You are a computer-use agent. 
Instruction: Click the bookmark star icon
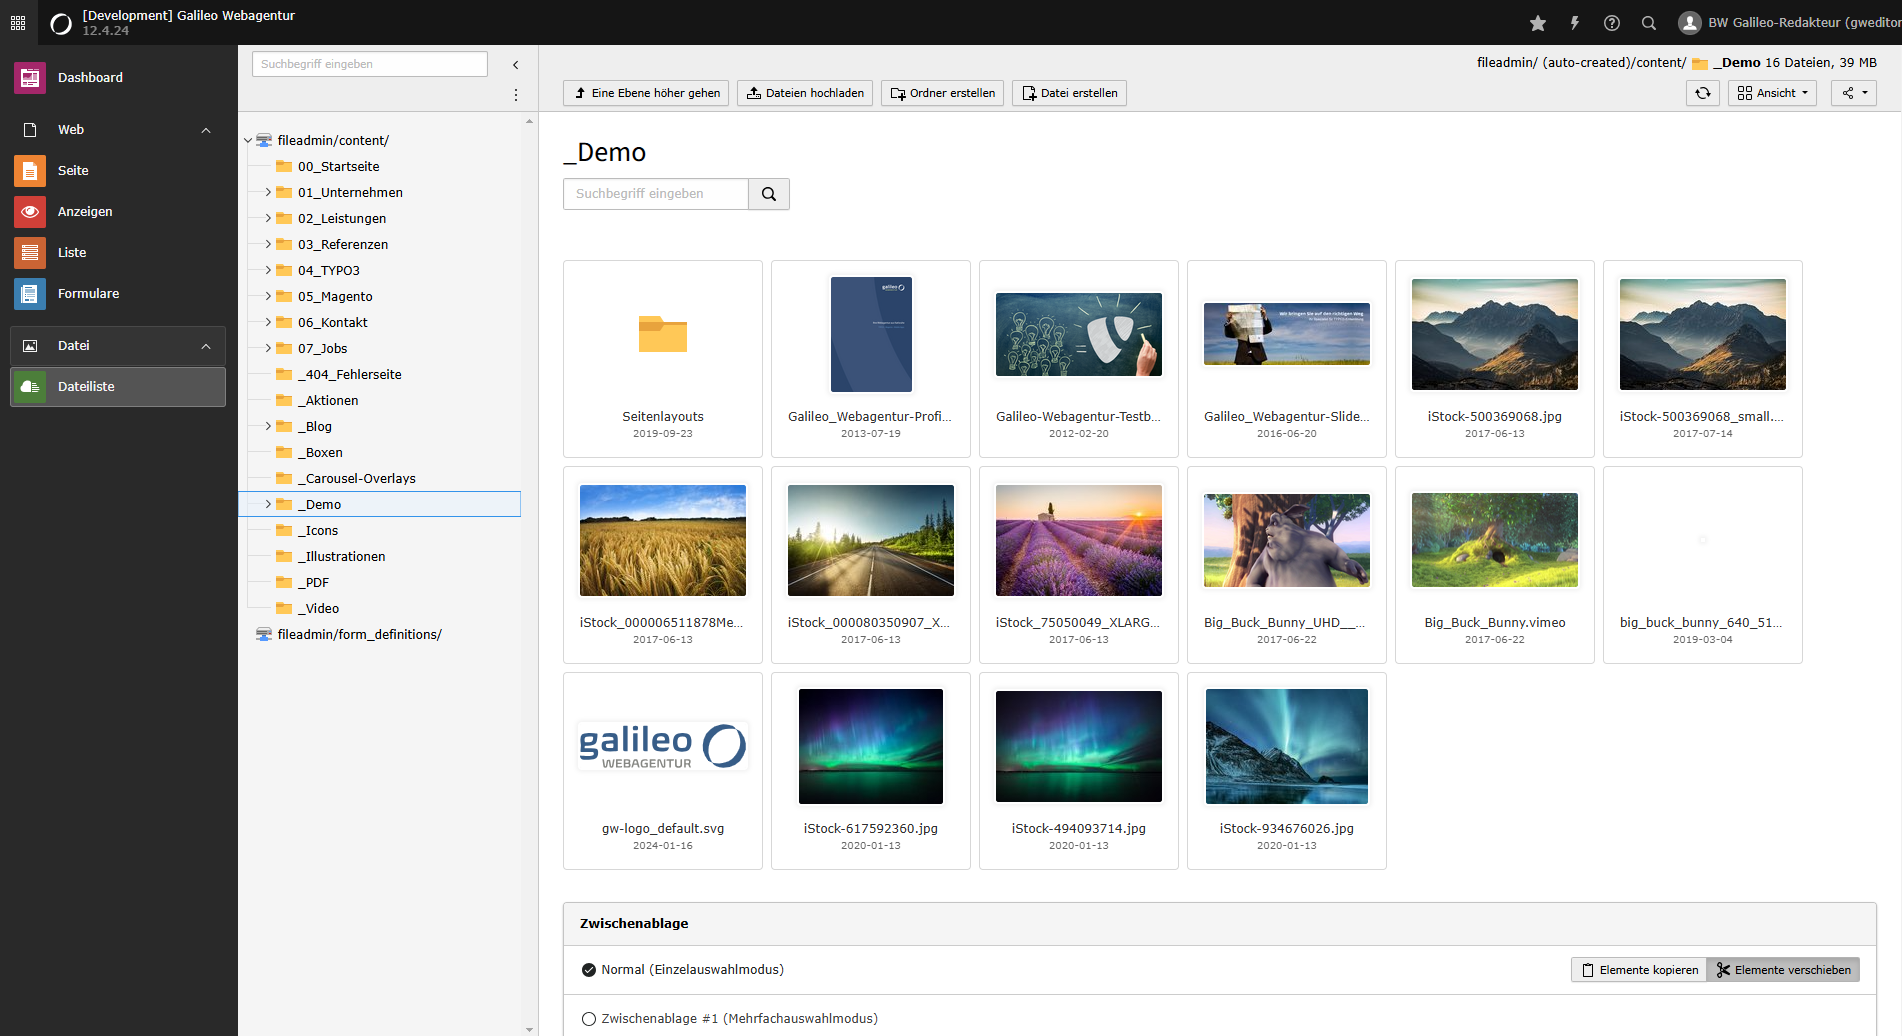tap(1537, 22)
